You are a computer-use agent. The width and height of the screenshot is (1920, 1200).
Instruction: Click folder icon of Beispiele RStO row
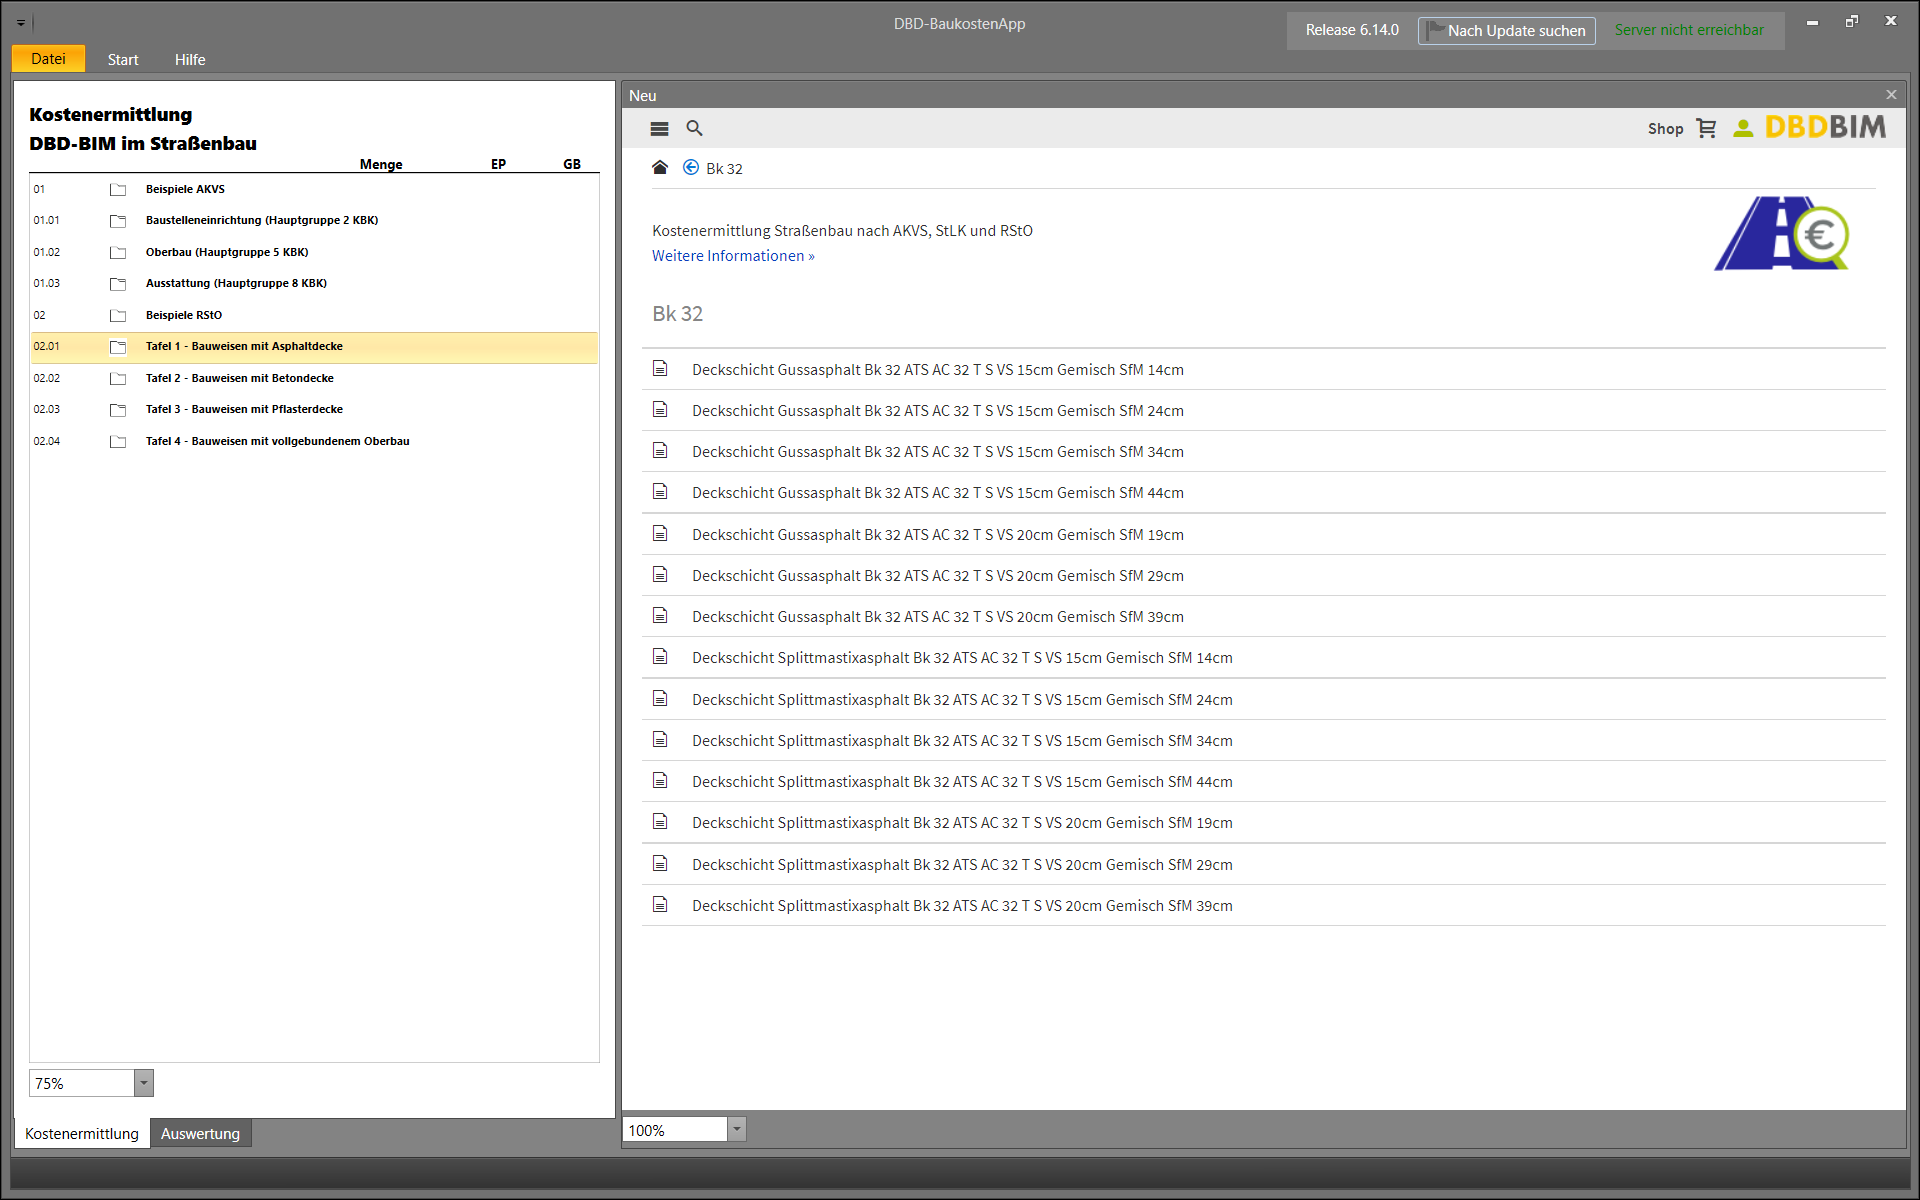(x=118, y=315)
